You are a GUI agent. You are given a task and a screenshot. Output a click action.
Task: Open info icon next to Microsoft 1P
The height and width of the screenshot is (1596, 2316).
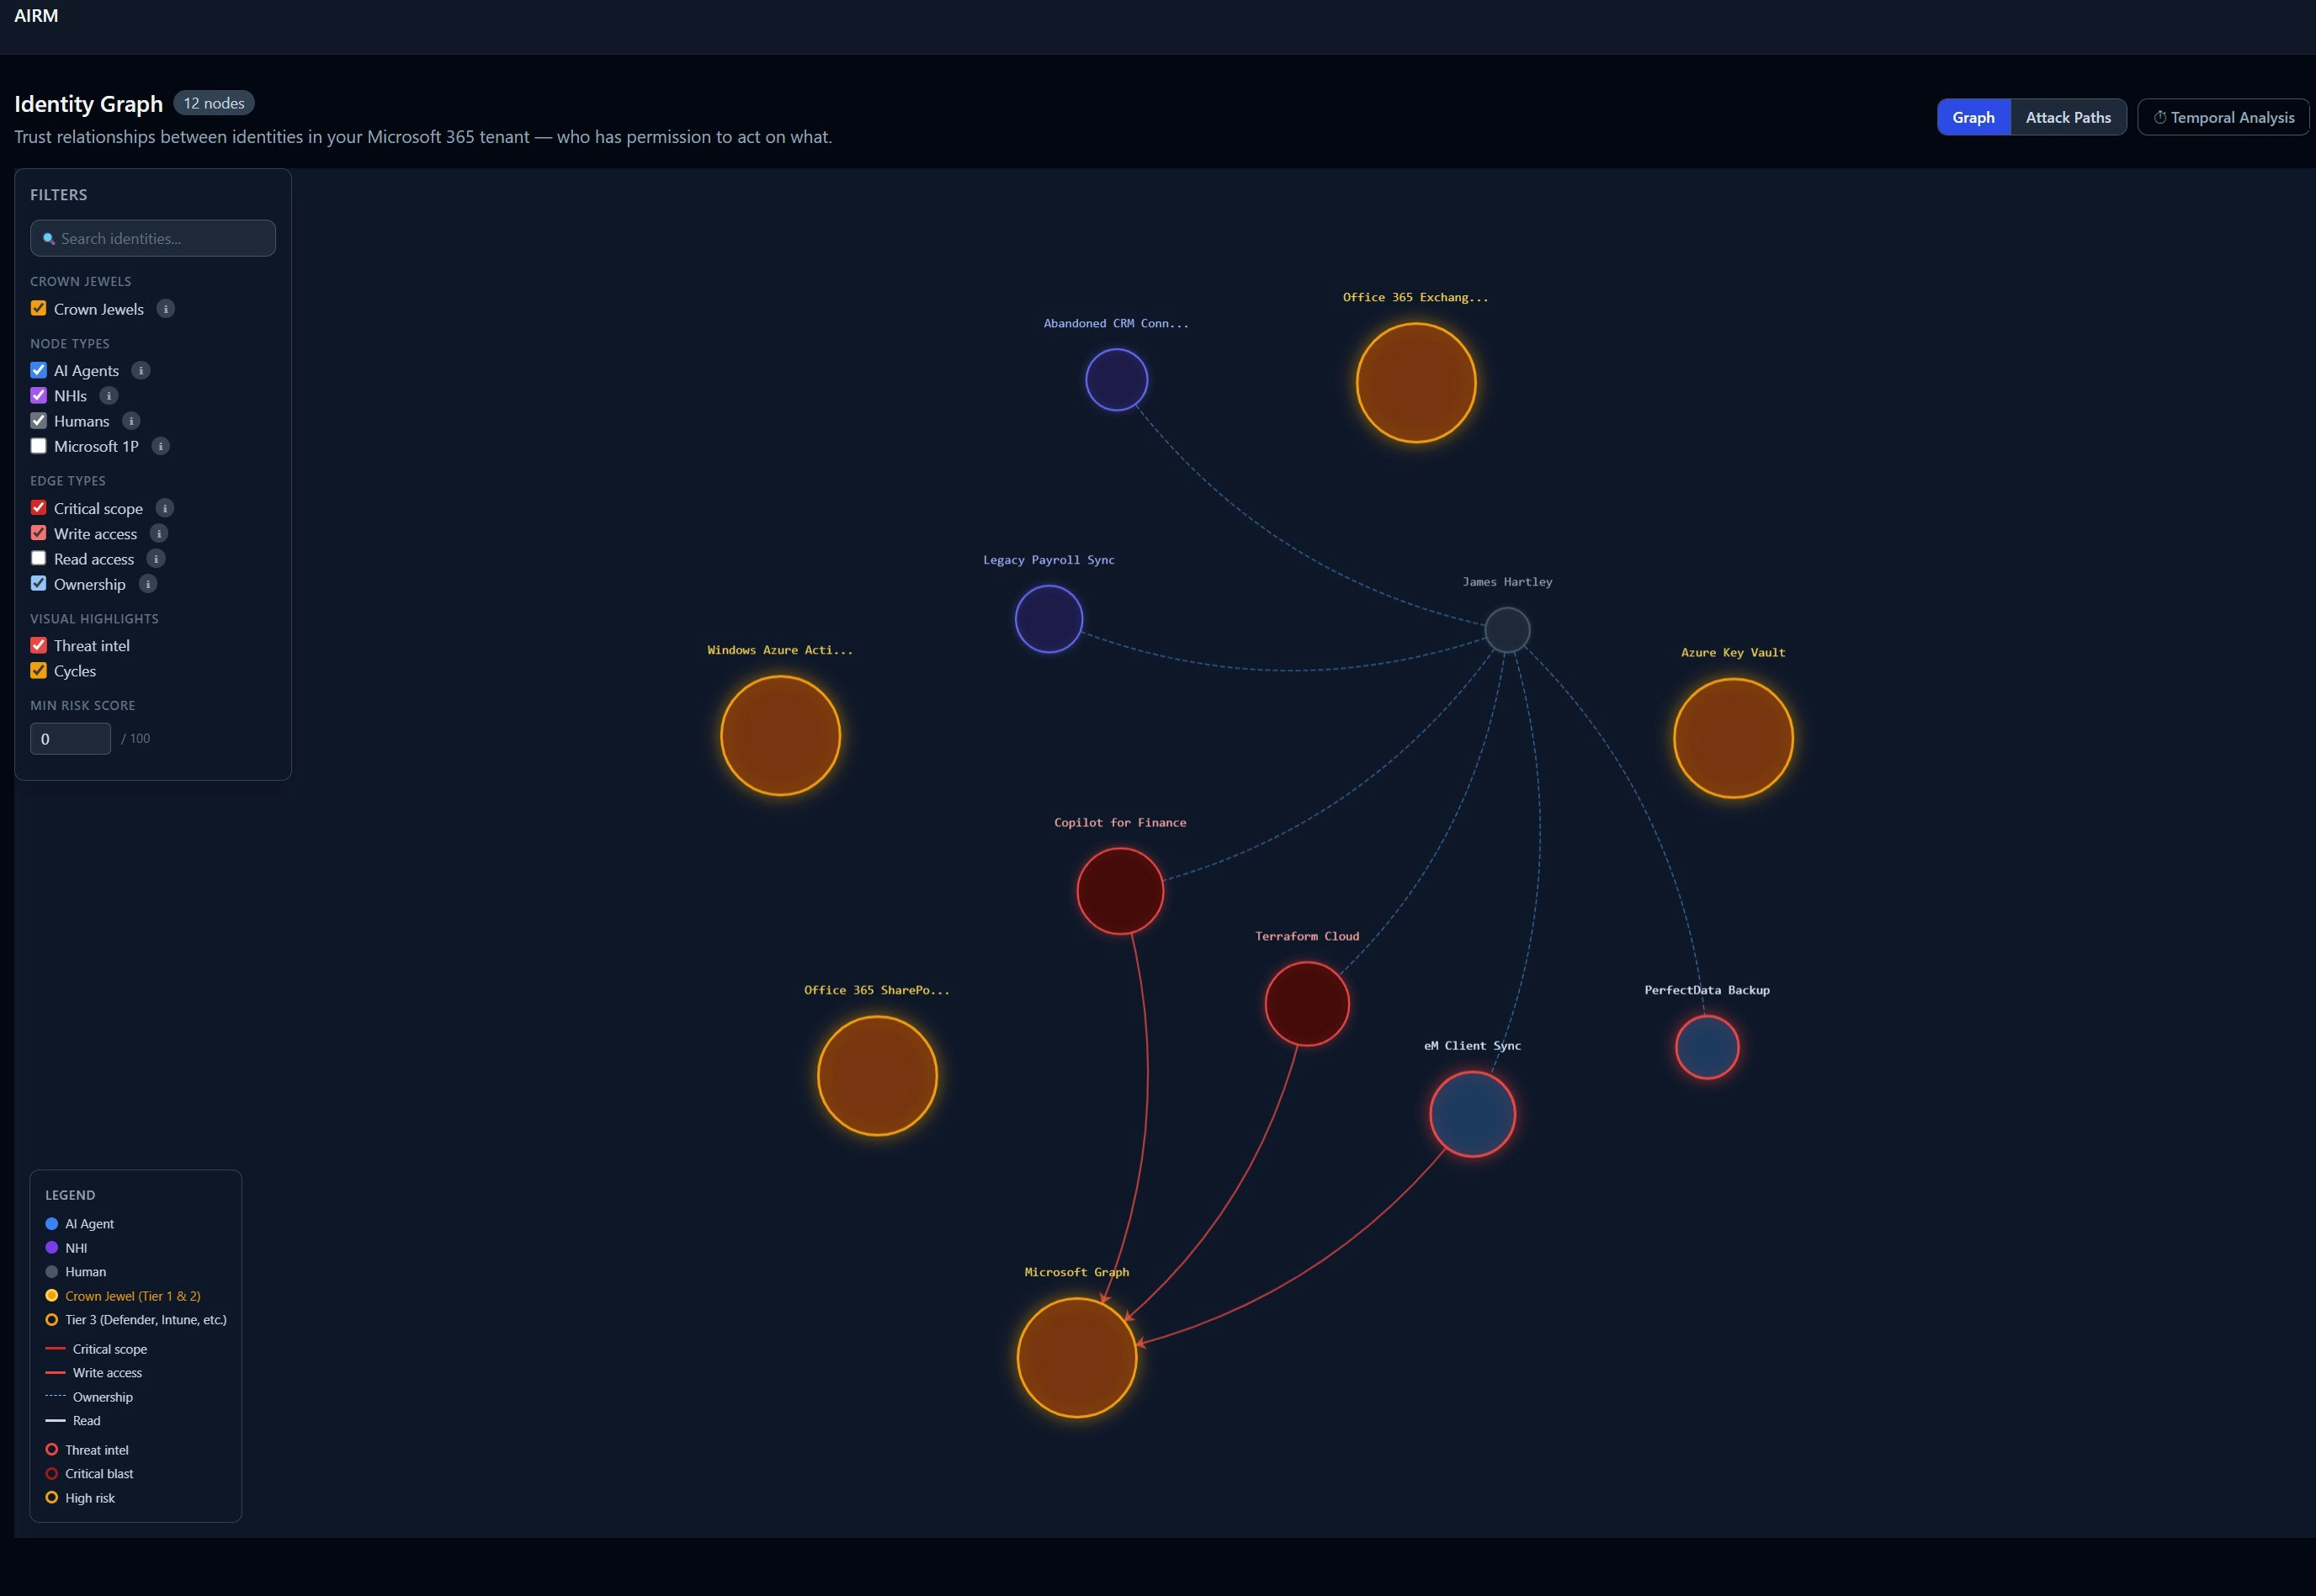[161, 446]
